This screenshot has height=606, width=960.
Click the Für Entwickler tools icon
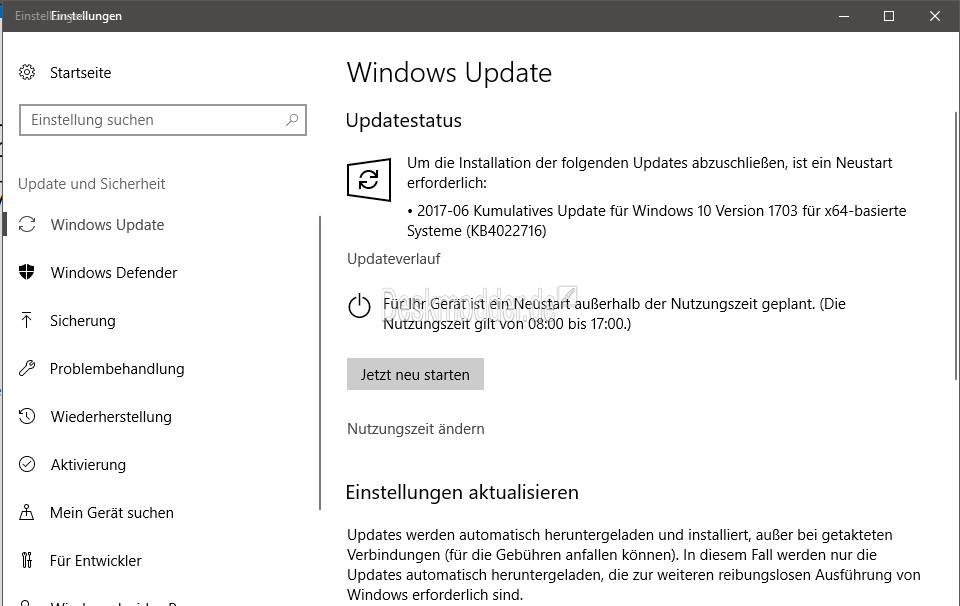click(26, 560)
